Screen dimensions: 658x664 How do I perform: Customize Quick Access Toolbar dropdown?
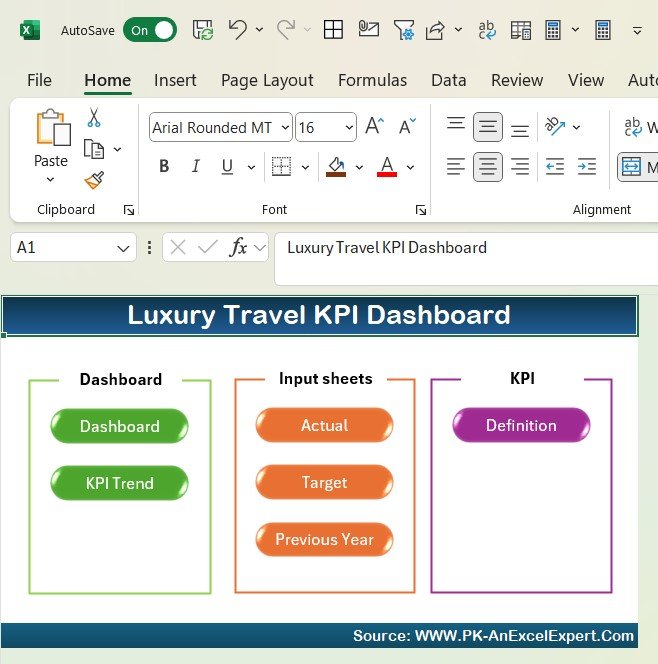[x=637, y=30]
